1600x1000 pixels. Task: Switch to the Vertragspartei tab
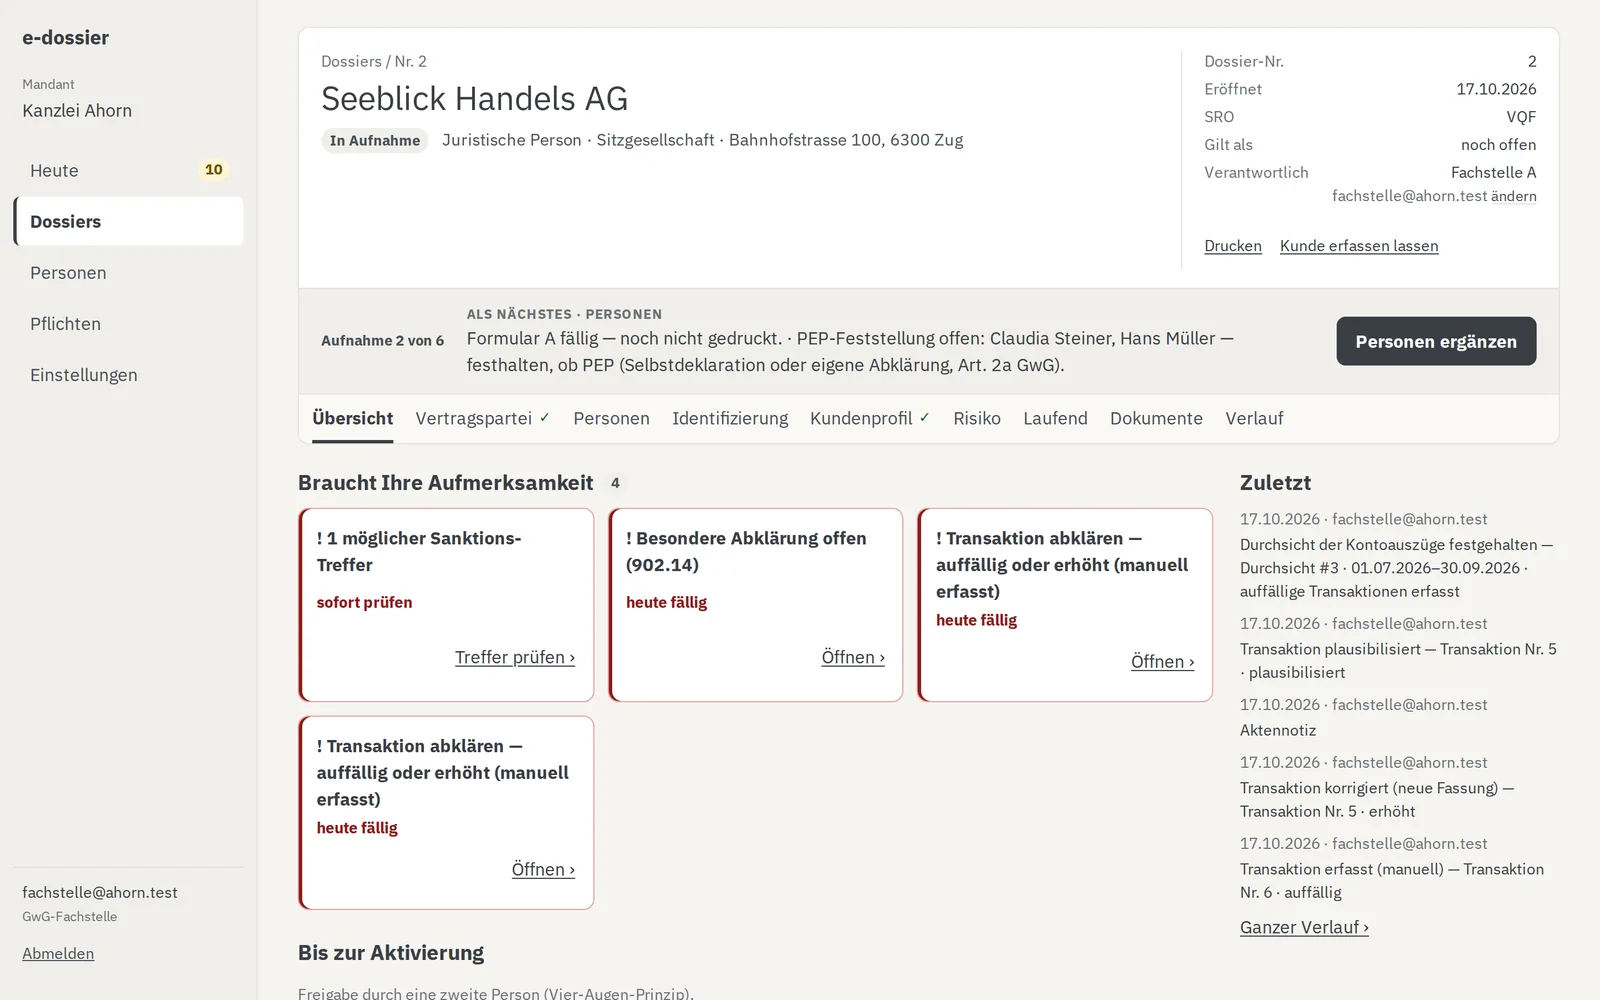point(483,418)
